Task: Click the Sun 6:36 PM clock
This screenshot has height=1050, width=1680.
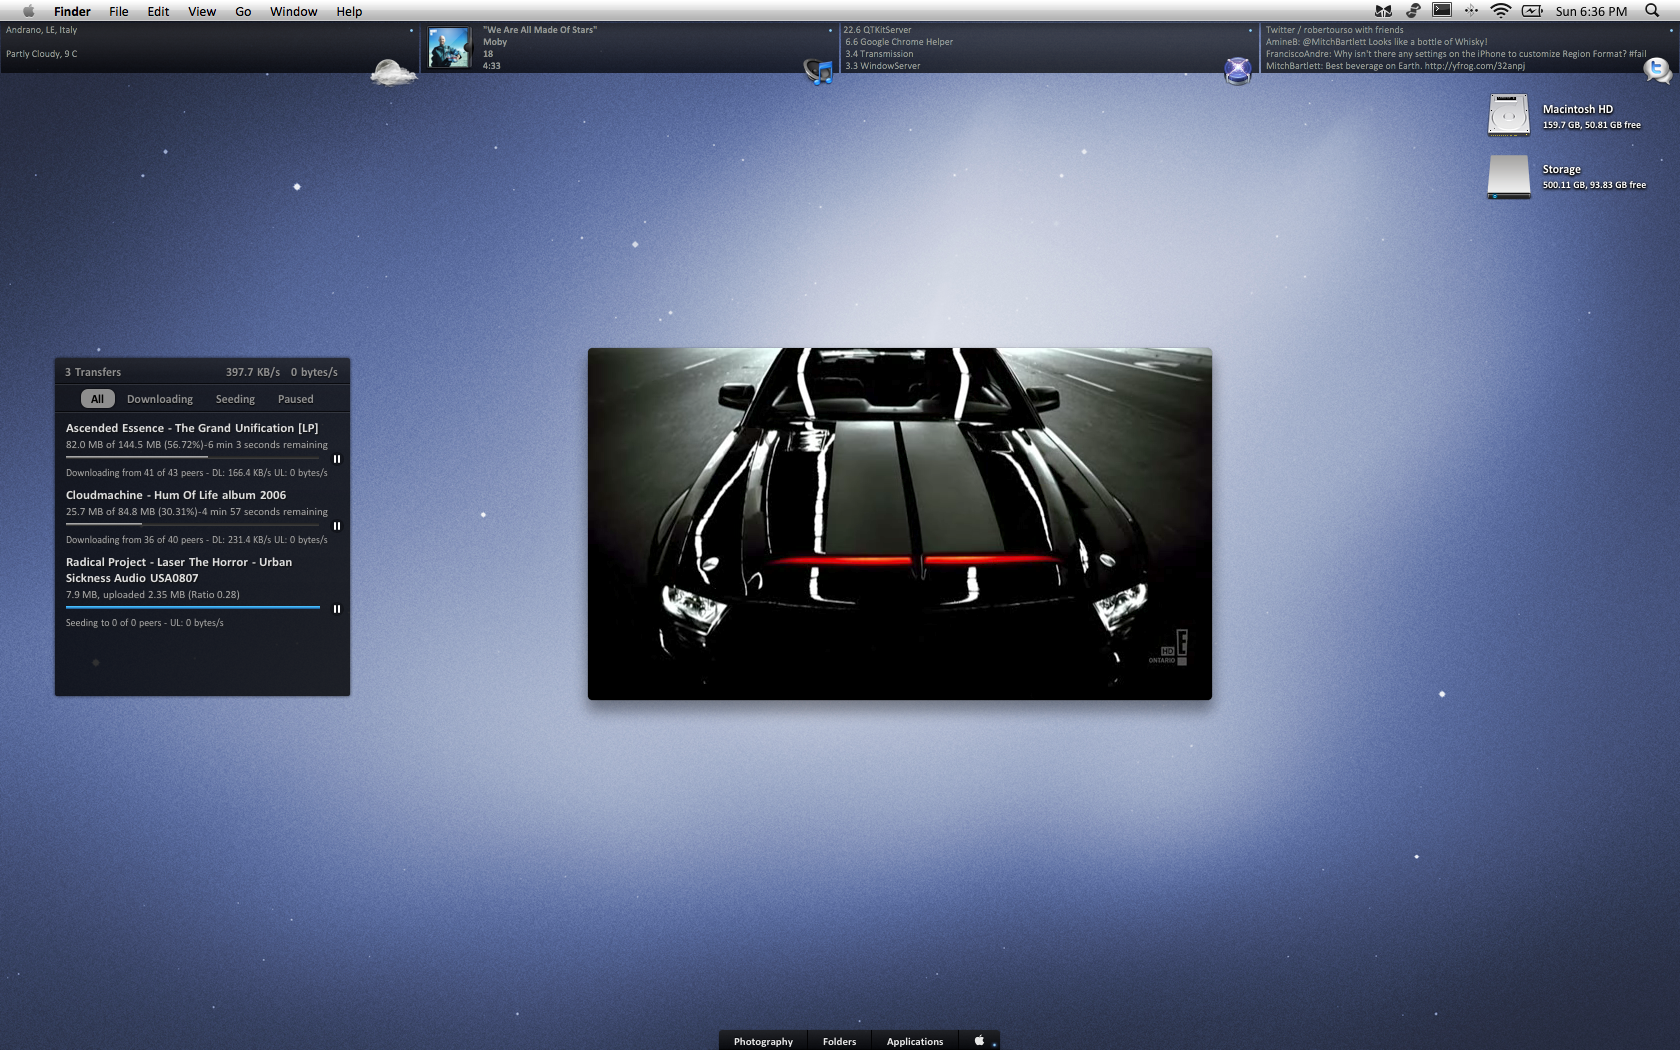Action: pos(1591,11)
